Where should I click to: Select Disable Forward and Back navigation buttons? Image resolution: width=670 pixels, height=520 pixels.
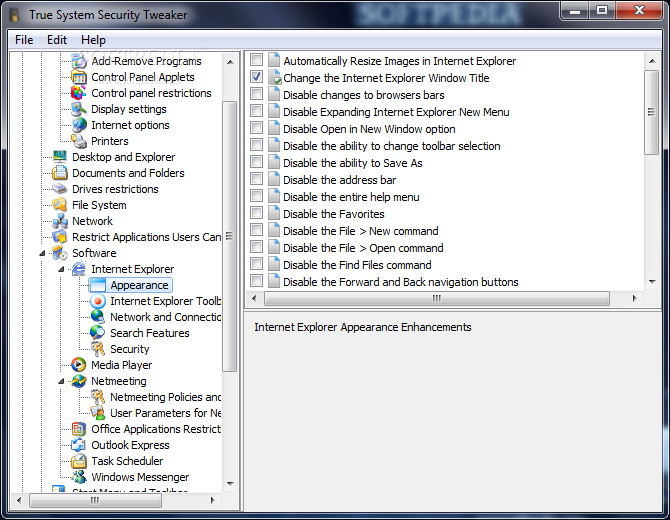(400, 282)
